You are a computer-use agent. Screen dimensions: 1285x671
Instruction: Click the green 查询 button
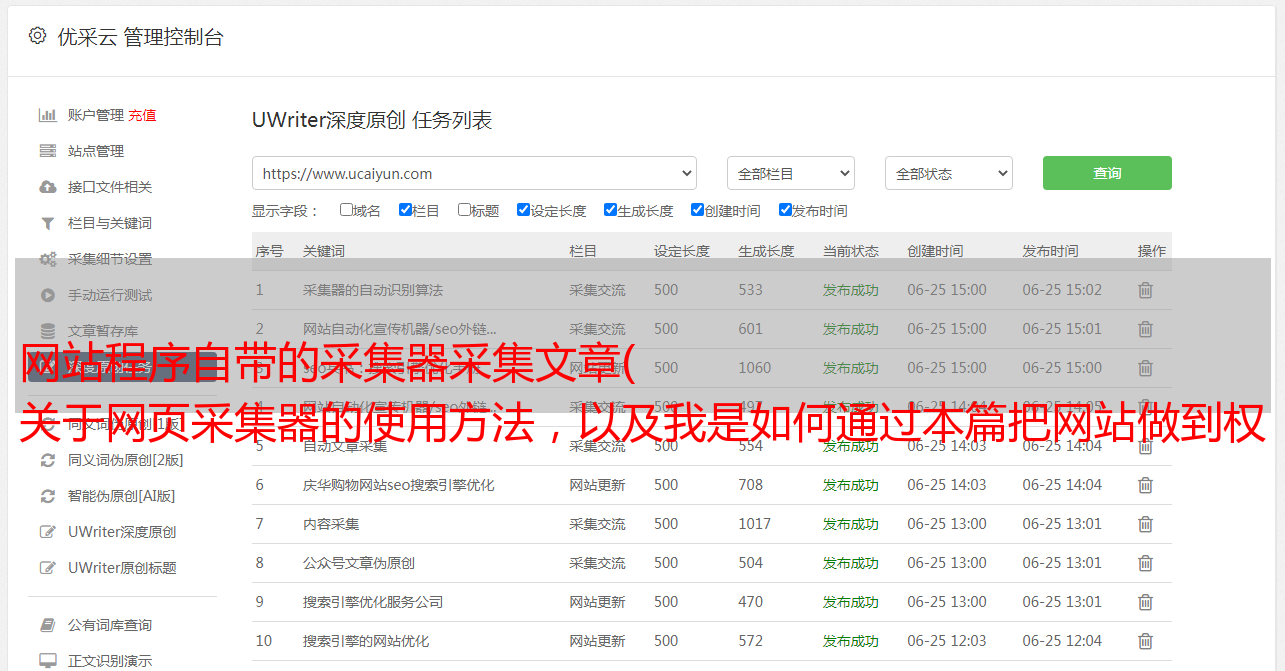[x=1107, y=173]
